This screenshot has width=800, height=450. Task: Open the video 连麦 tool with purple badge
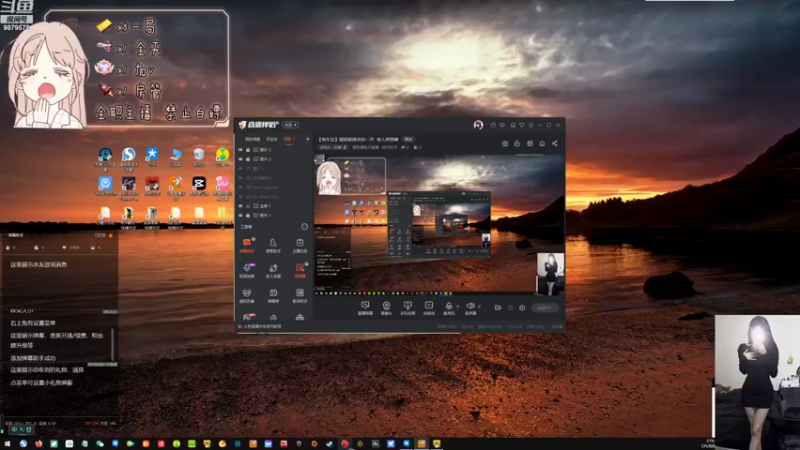point(247,269)
